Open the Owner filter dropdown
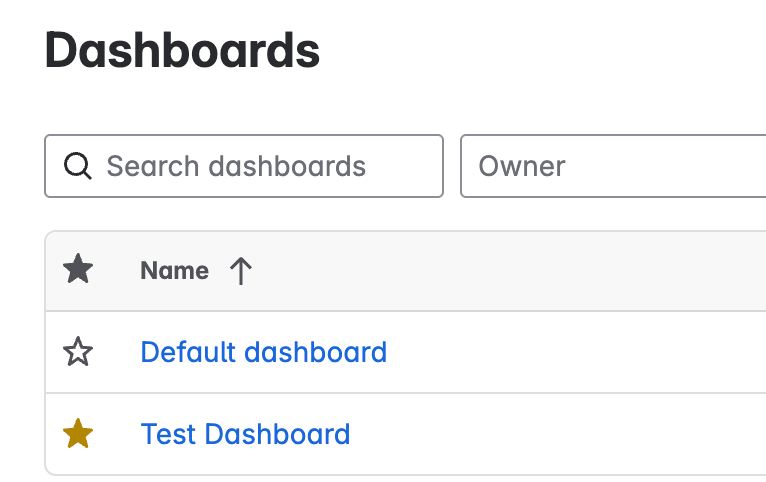 [x=613, y=166]
